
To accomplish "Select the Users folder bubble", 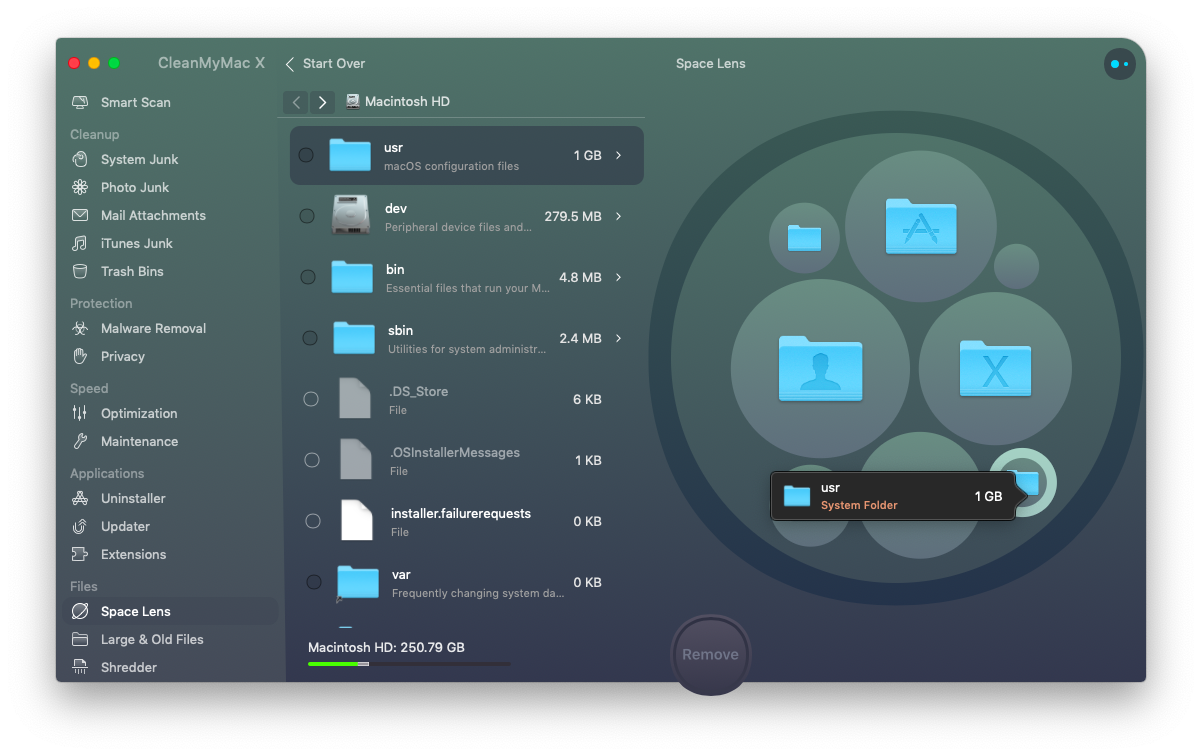I will point(820,368).
